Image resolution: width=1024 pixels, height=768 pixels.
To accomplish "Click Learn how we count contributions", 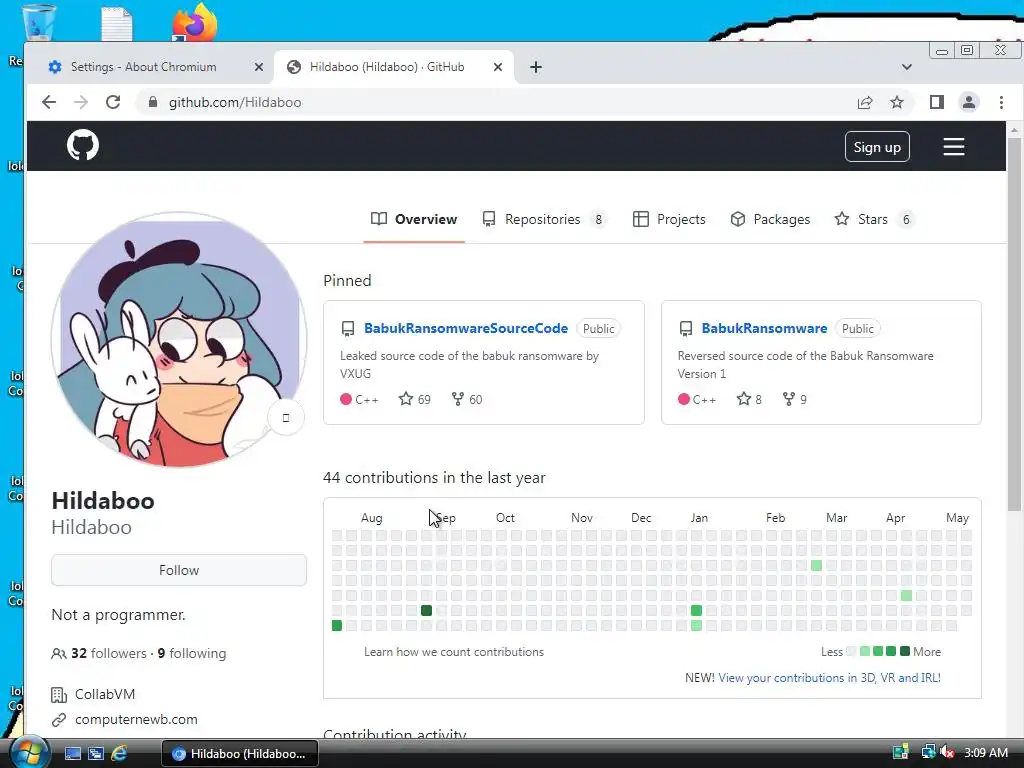I will tap(454, 652).
